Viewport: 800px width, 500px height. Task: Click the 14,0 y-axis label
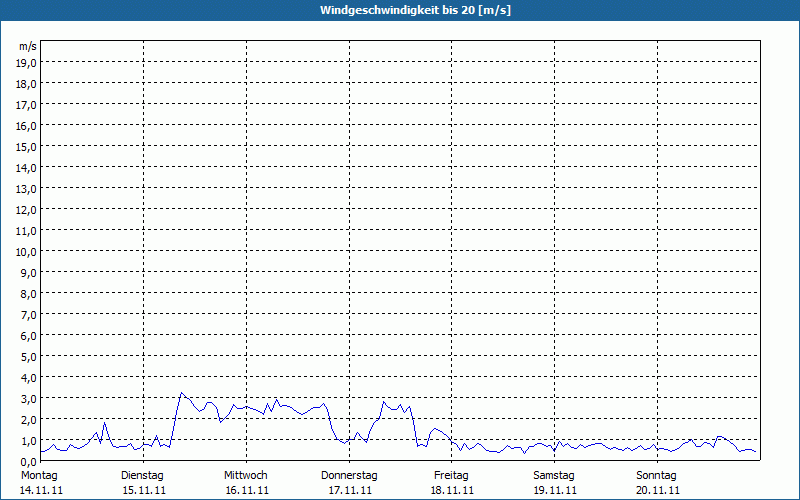pos(26,168)
